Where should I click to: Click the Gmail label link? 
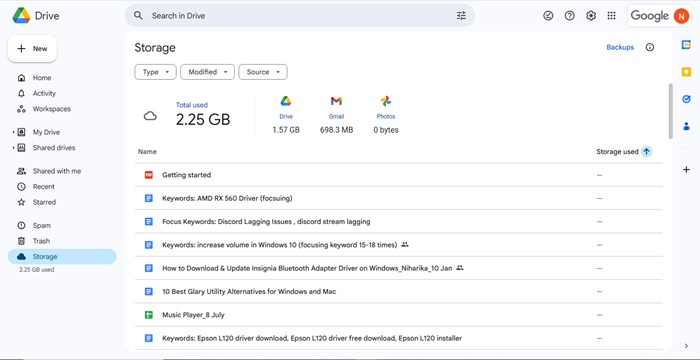point(336,117)
